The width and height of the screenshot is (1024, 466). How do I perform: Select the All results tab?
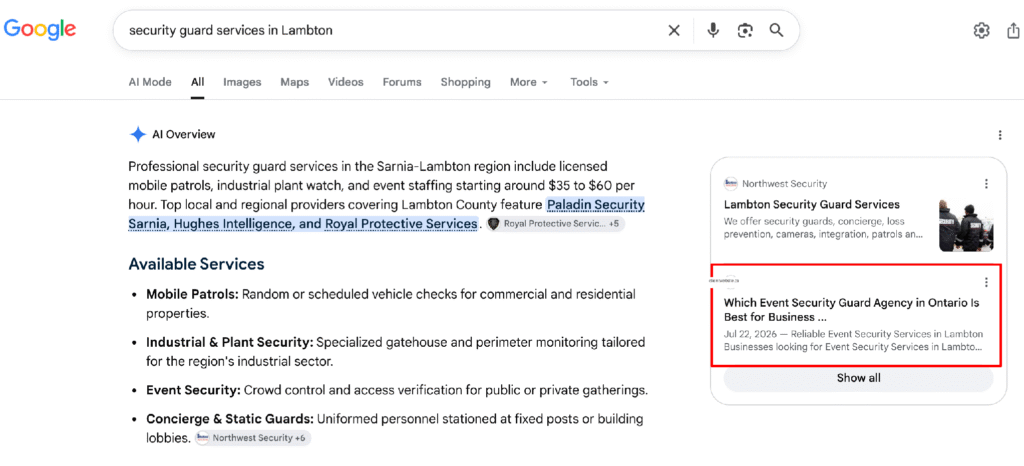point(198,82)
